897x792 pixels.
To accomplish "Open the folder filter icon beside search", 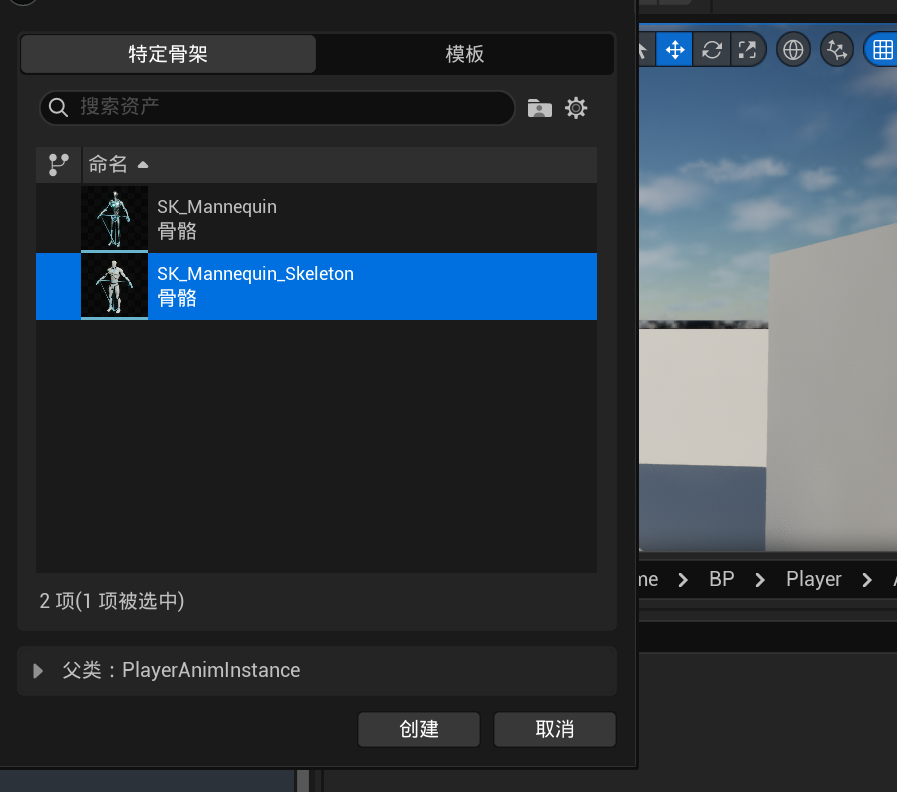I will [x=539, y=108].
